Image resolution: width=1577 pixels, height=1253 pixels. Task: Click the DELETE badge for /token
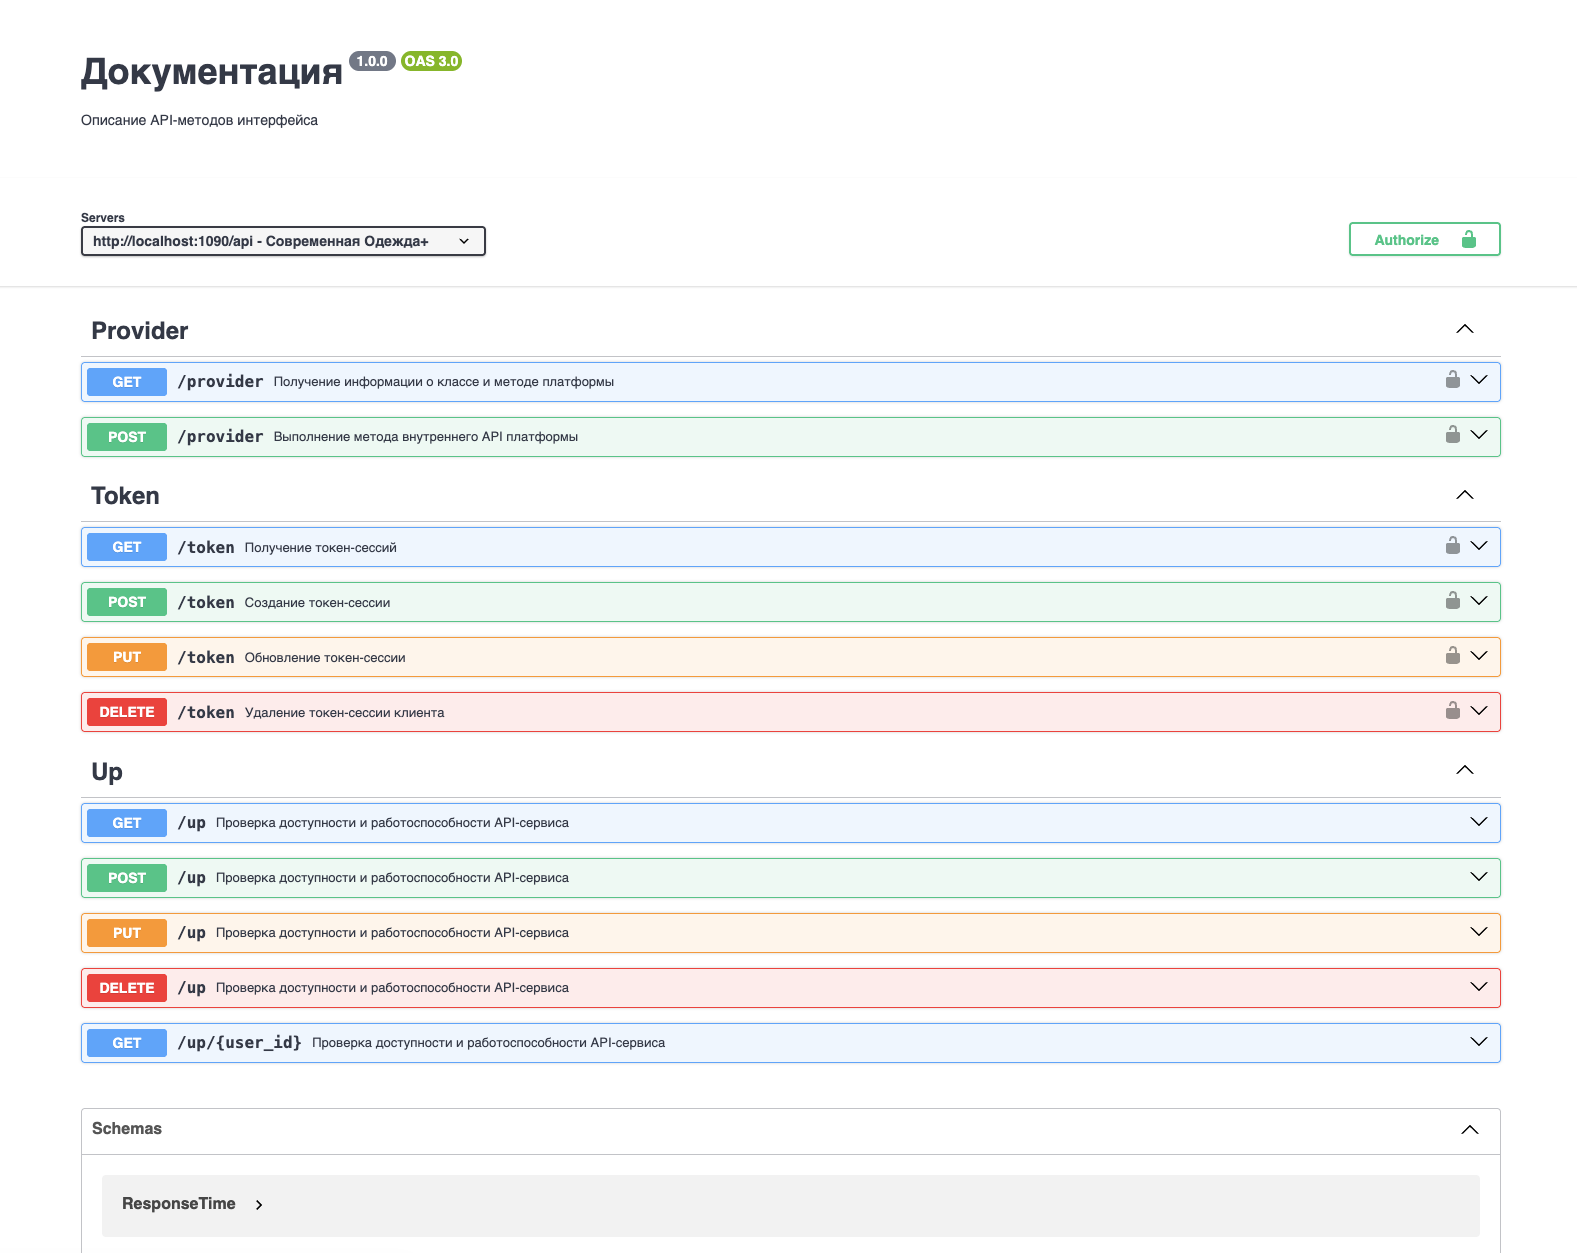[127, 712]
